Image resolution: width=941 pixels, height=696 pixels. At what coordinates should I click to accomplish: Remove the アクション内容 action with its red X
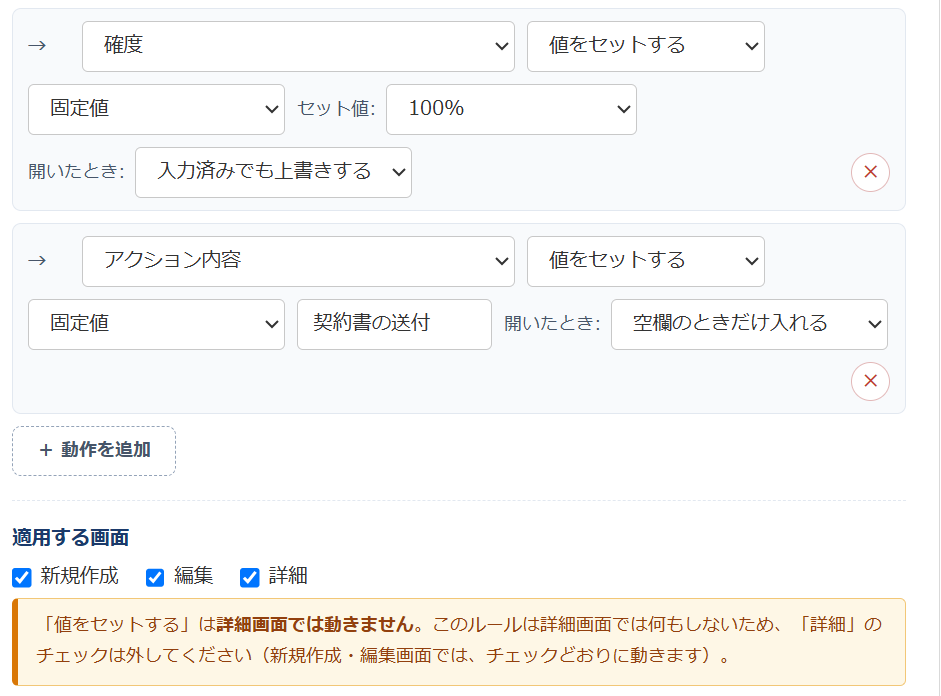coord(870,381)
